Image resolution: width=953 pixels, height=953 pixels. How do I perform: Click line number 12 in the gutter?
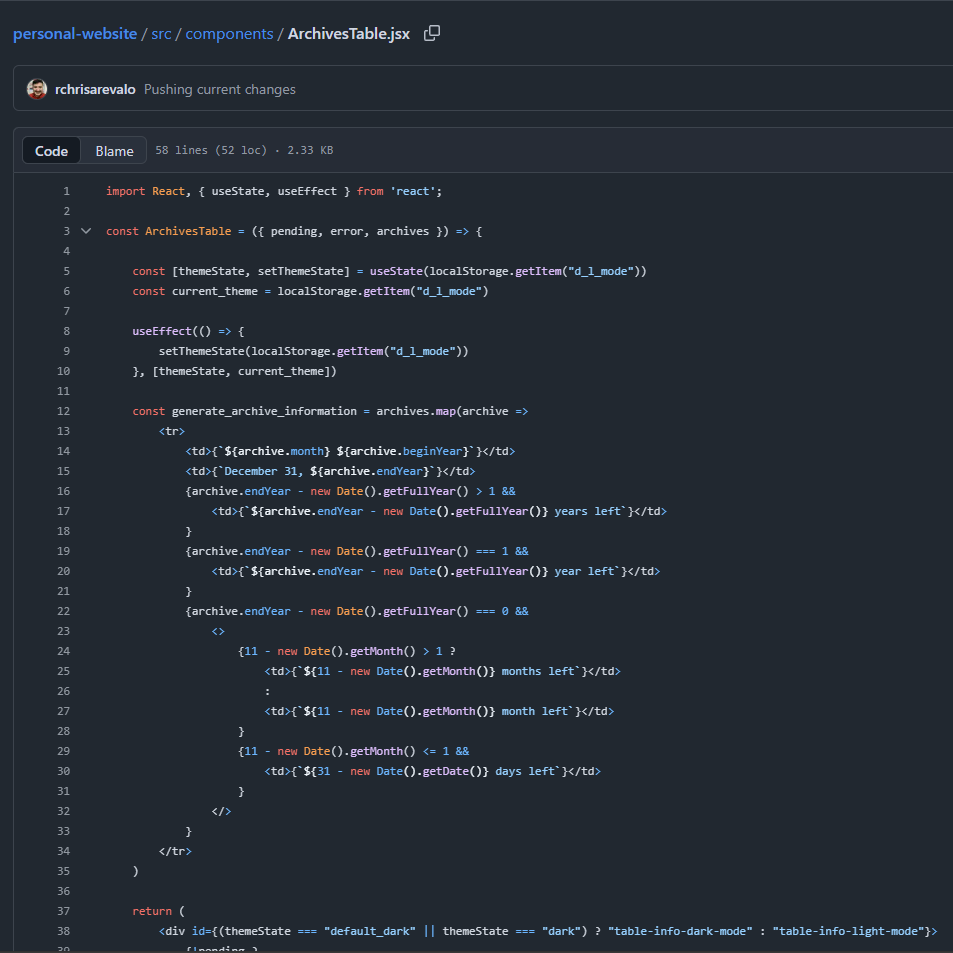click(x=63, y=411)
